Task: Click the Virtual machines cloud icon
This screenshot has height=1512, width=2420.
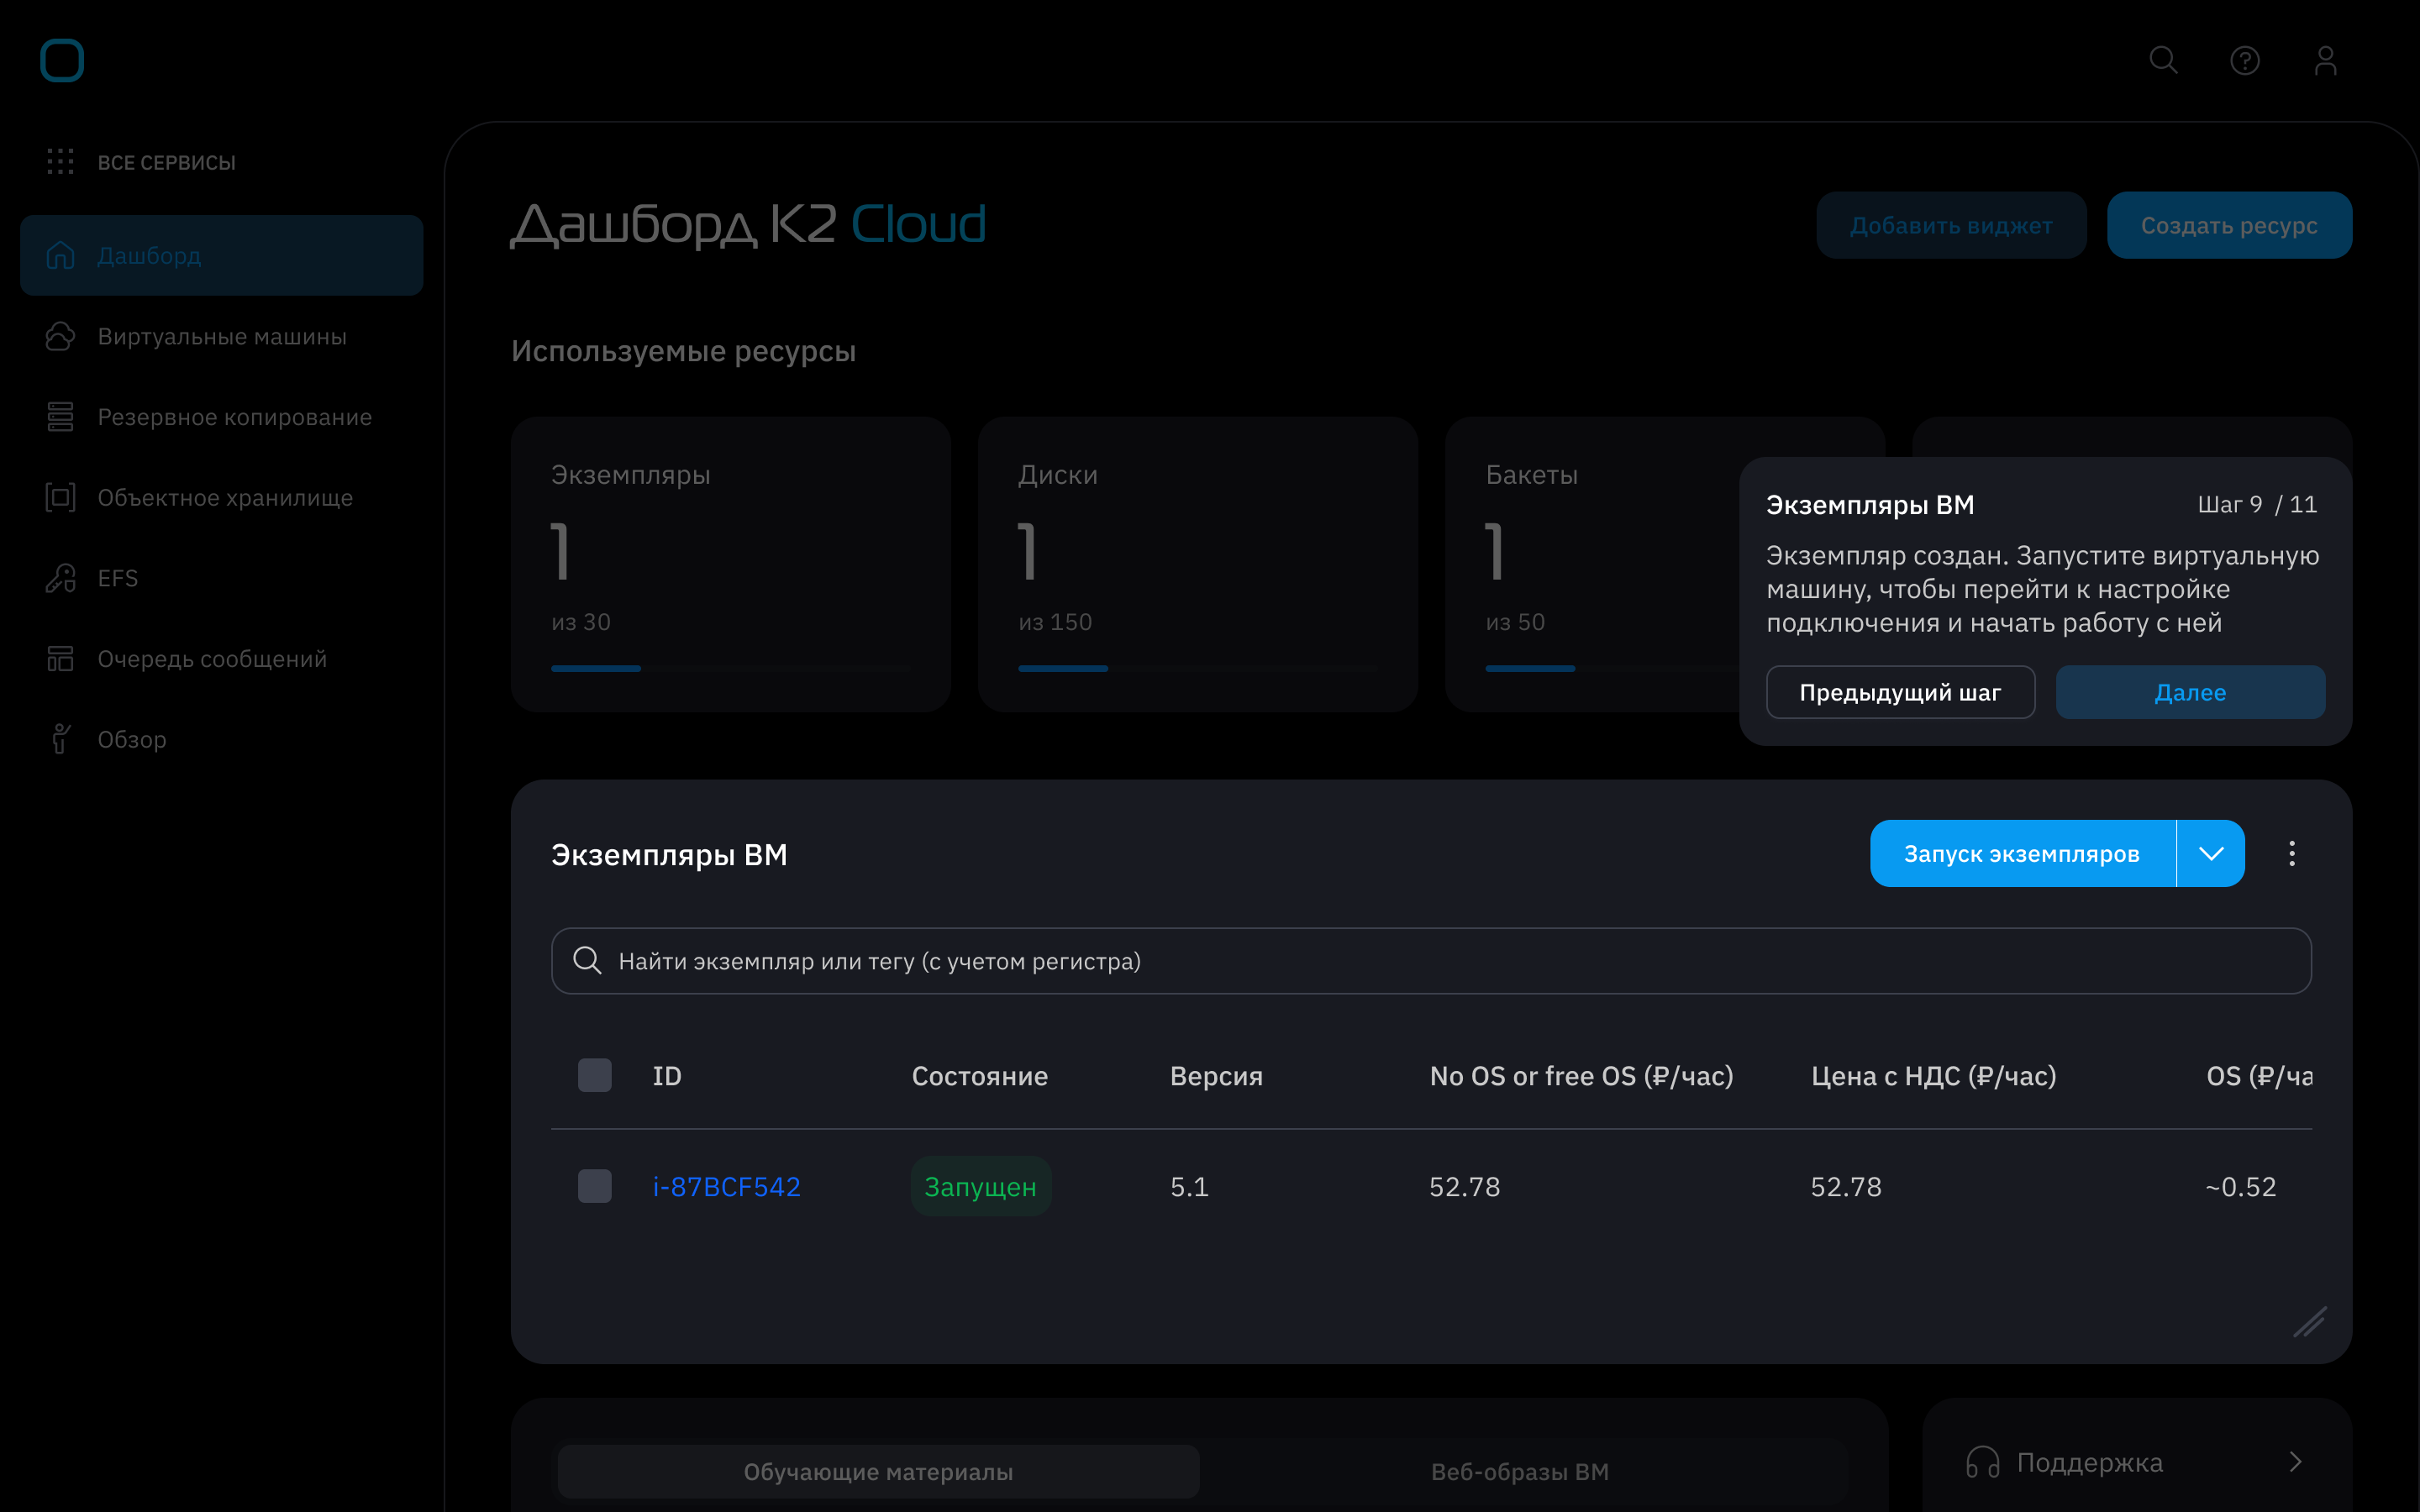Action: pyautogui.click(x=60, y=336)
